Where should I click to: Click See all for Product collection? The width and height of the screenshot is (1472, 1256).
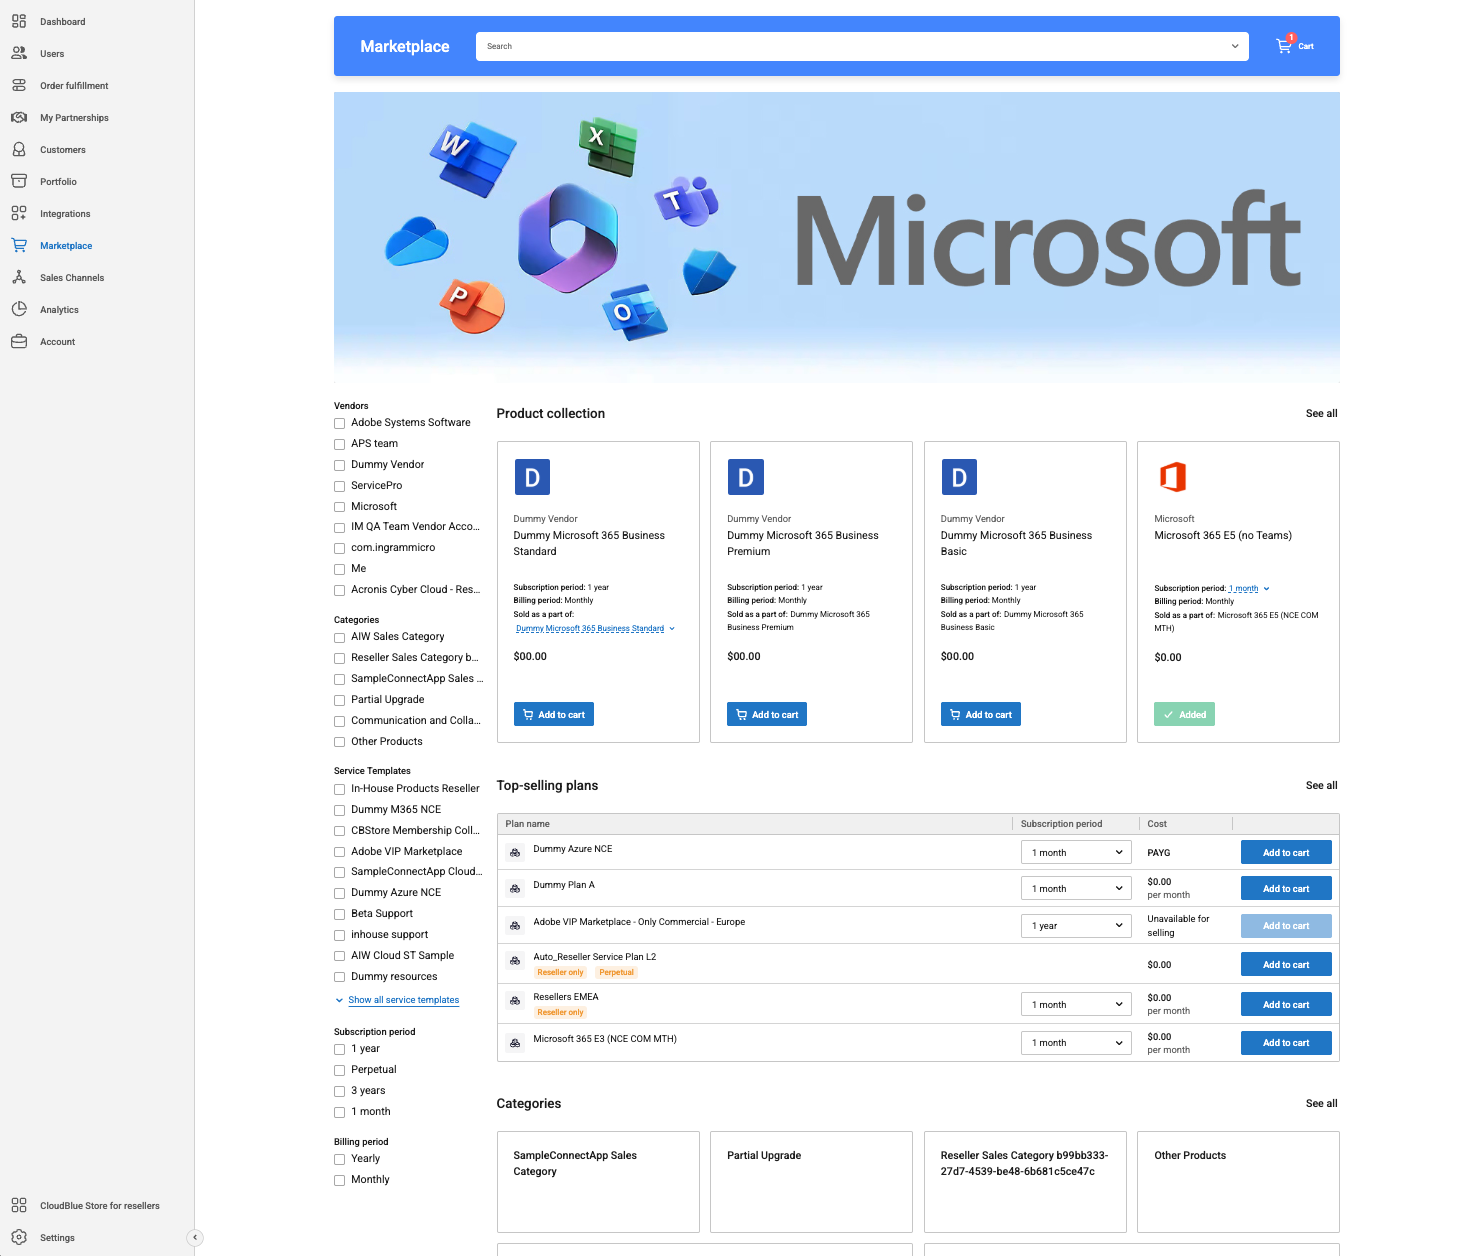click(1321, 413)
